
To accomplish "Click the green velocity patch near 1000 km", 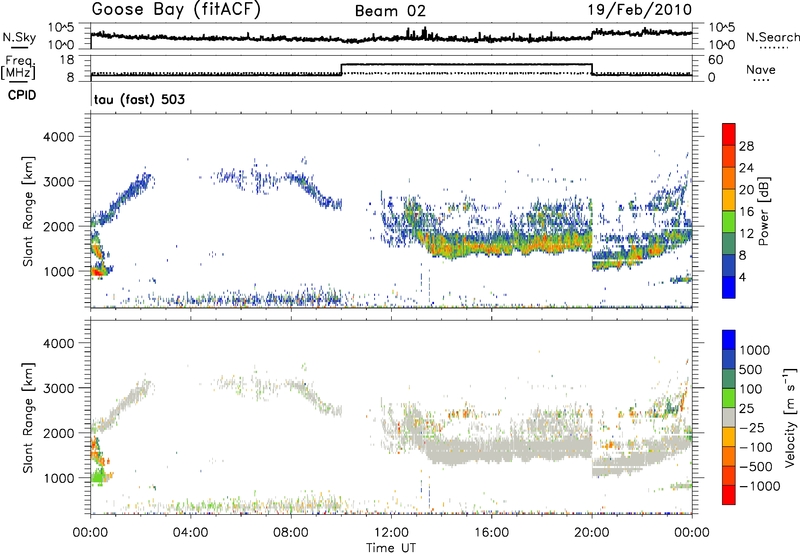I will pyautogui.click(x=98, y=477).
